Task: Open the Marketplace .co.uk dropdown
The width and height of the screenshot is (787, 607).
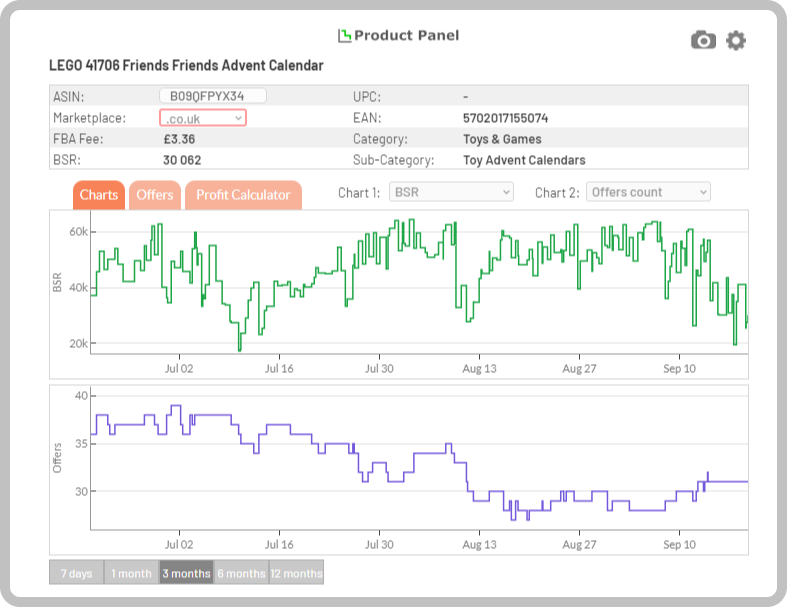Action: 203,118
